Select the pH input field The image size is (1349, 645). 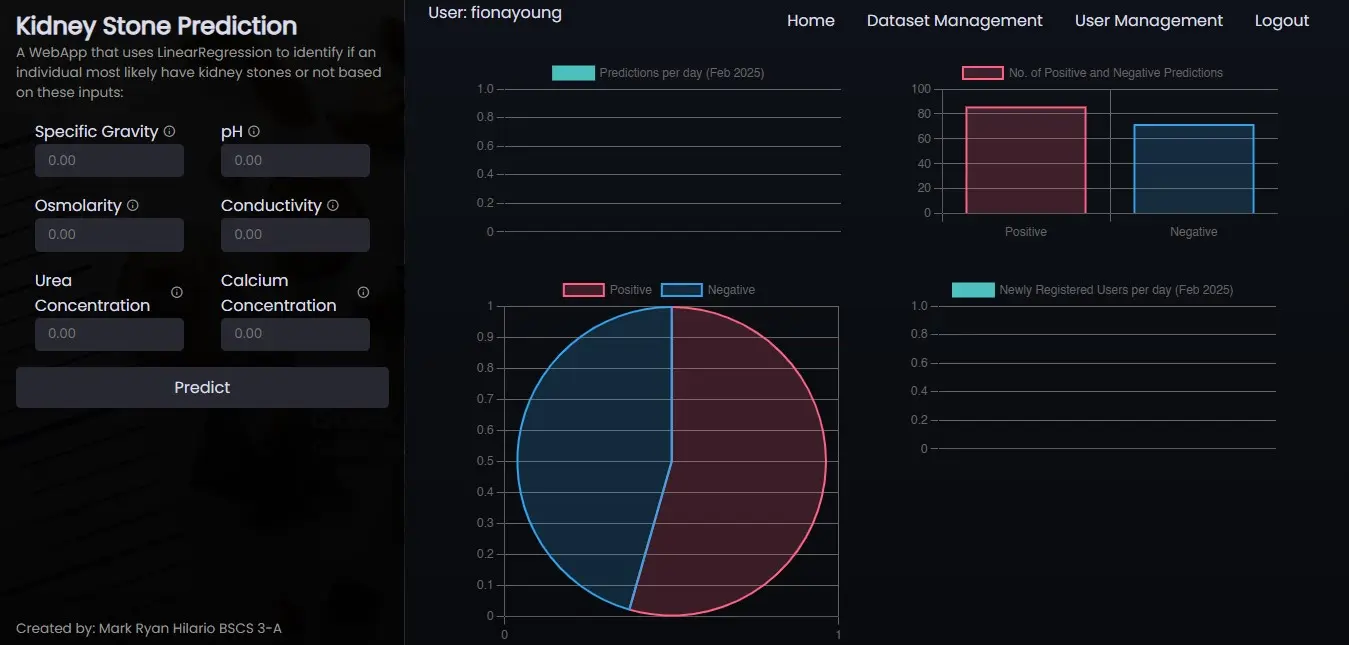coord(295,161)
